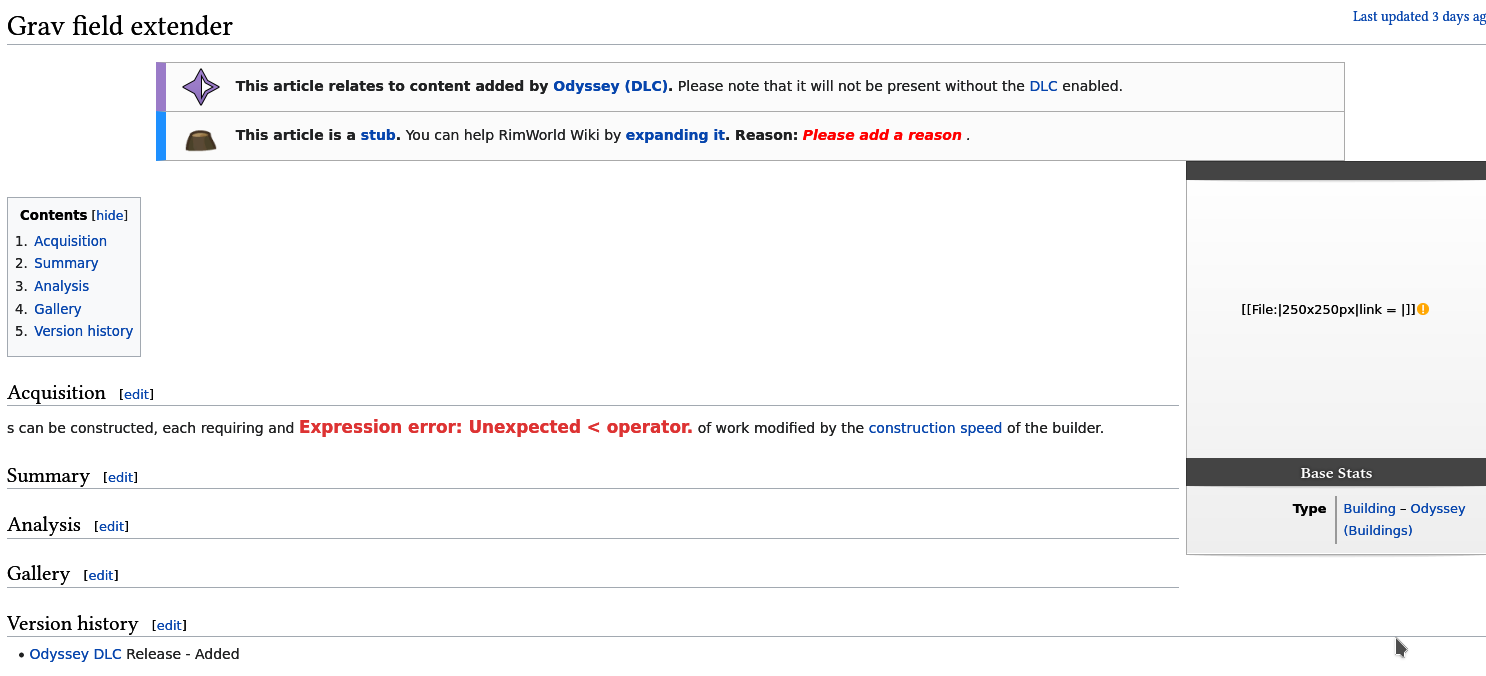Jump to Gallery in the Contents
Screen dimensions: 1486x676
pos(57,309)
